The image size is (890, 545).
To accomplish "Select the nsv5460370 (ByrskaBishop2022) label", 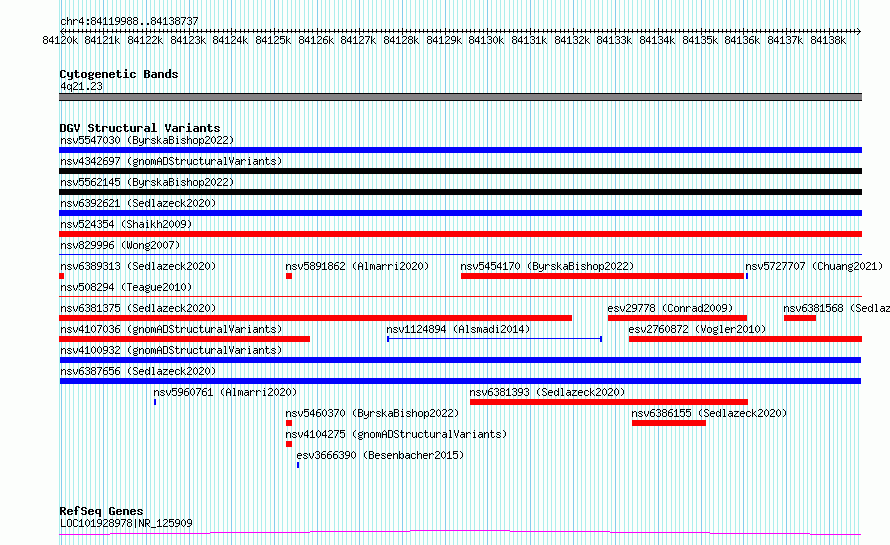I will 372,413.
